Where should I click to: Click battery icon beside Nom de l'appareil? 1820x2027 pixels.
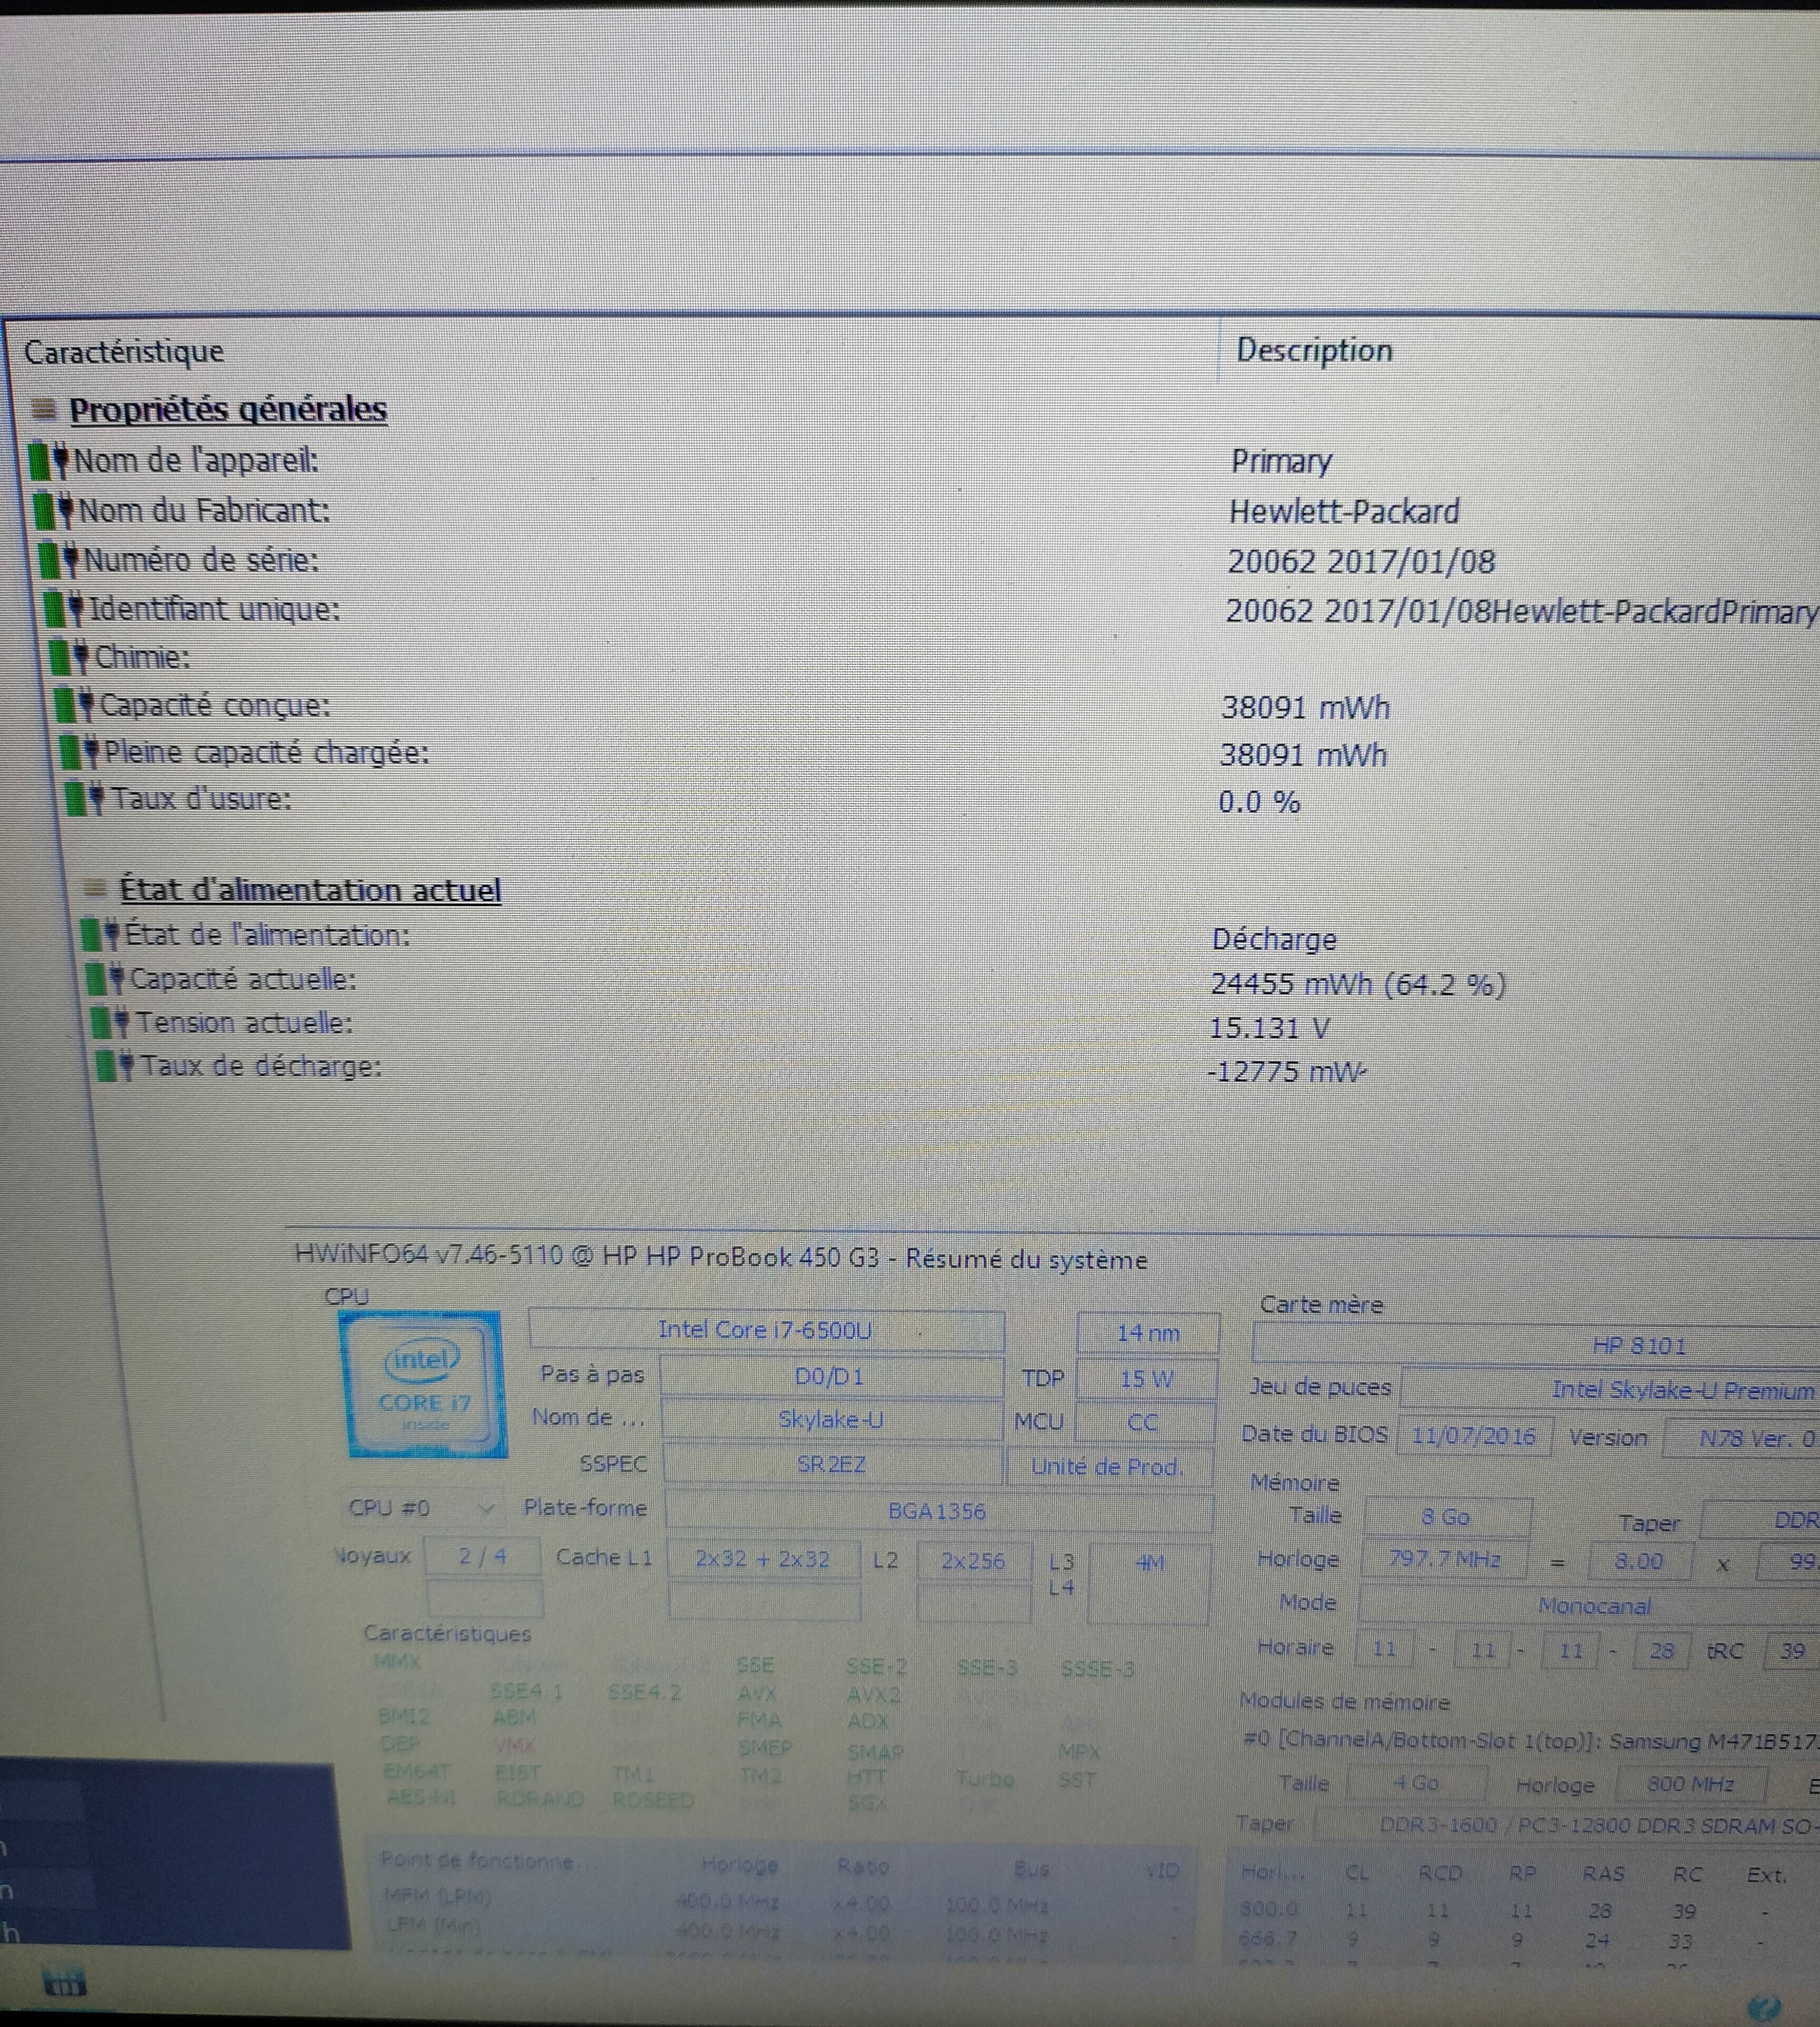(x=48, y=461)
